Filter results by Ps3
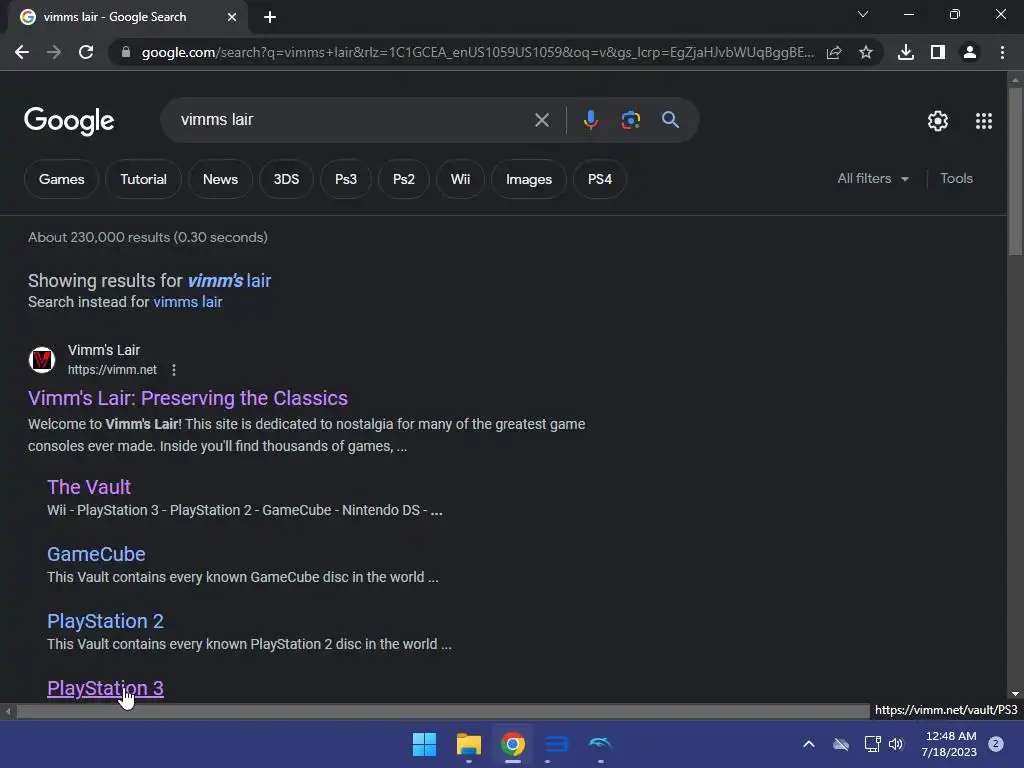 tap(345, 180)
